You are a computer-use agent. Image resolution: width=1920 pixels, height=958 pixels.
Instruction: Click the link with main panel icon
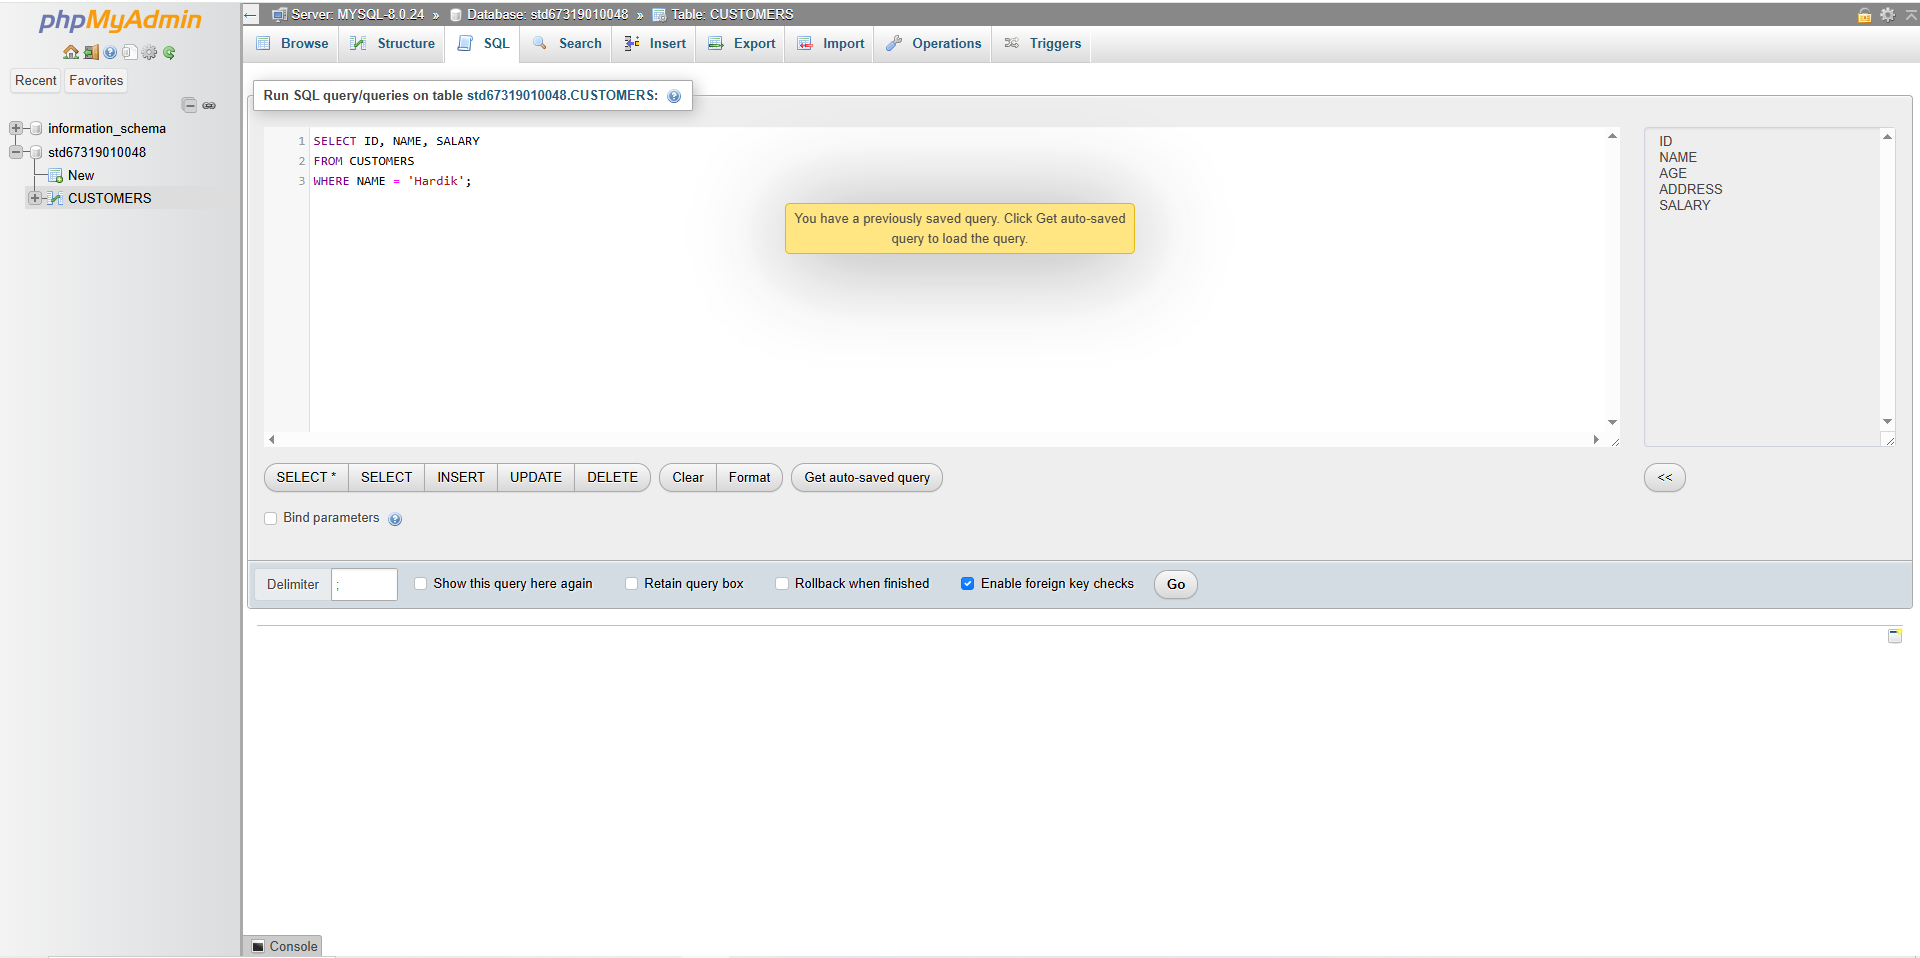click(x=209, y=105)
